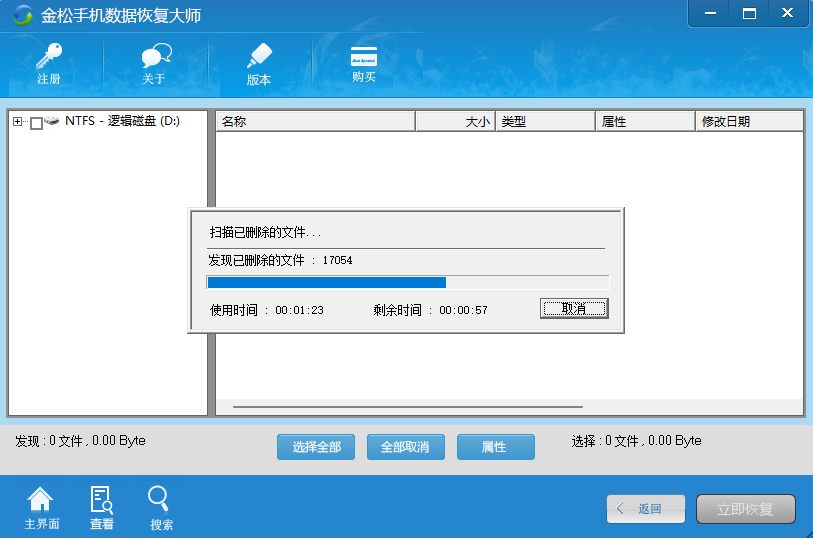The width and height of the screenshot is (813, 538).
Task: Maximize the application window
Action: coord(749,13)
